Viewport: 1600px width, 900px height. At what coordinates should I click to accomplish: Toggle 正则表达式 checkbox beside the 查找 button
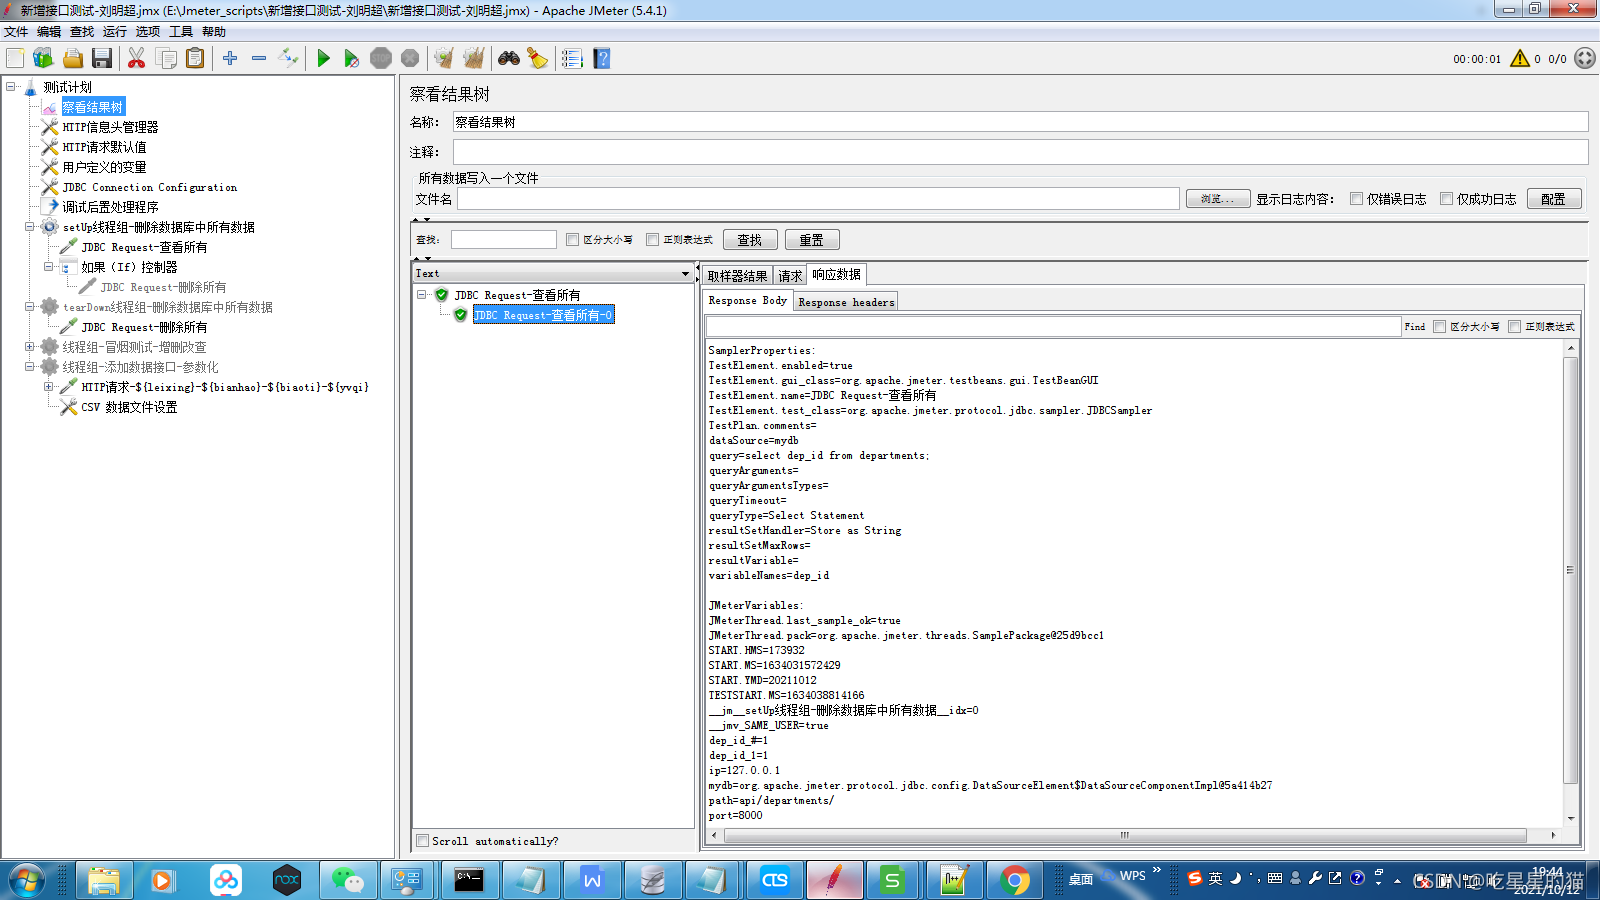pyautogui.click(x=652, y=240)
